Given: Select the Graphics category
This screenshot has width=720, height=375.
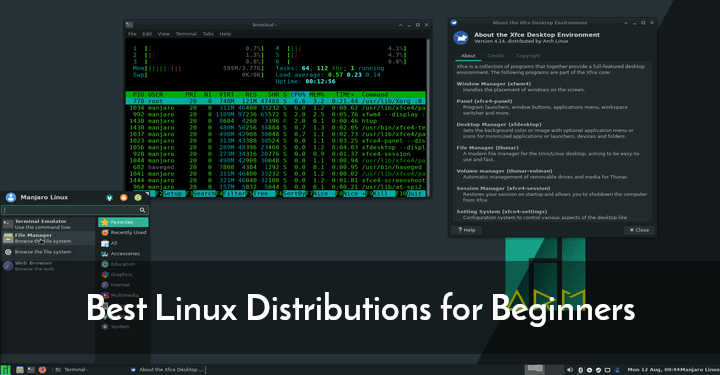Looking at the screenshot, I should tap(123, 274).
